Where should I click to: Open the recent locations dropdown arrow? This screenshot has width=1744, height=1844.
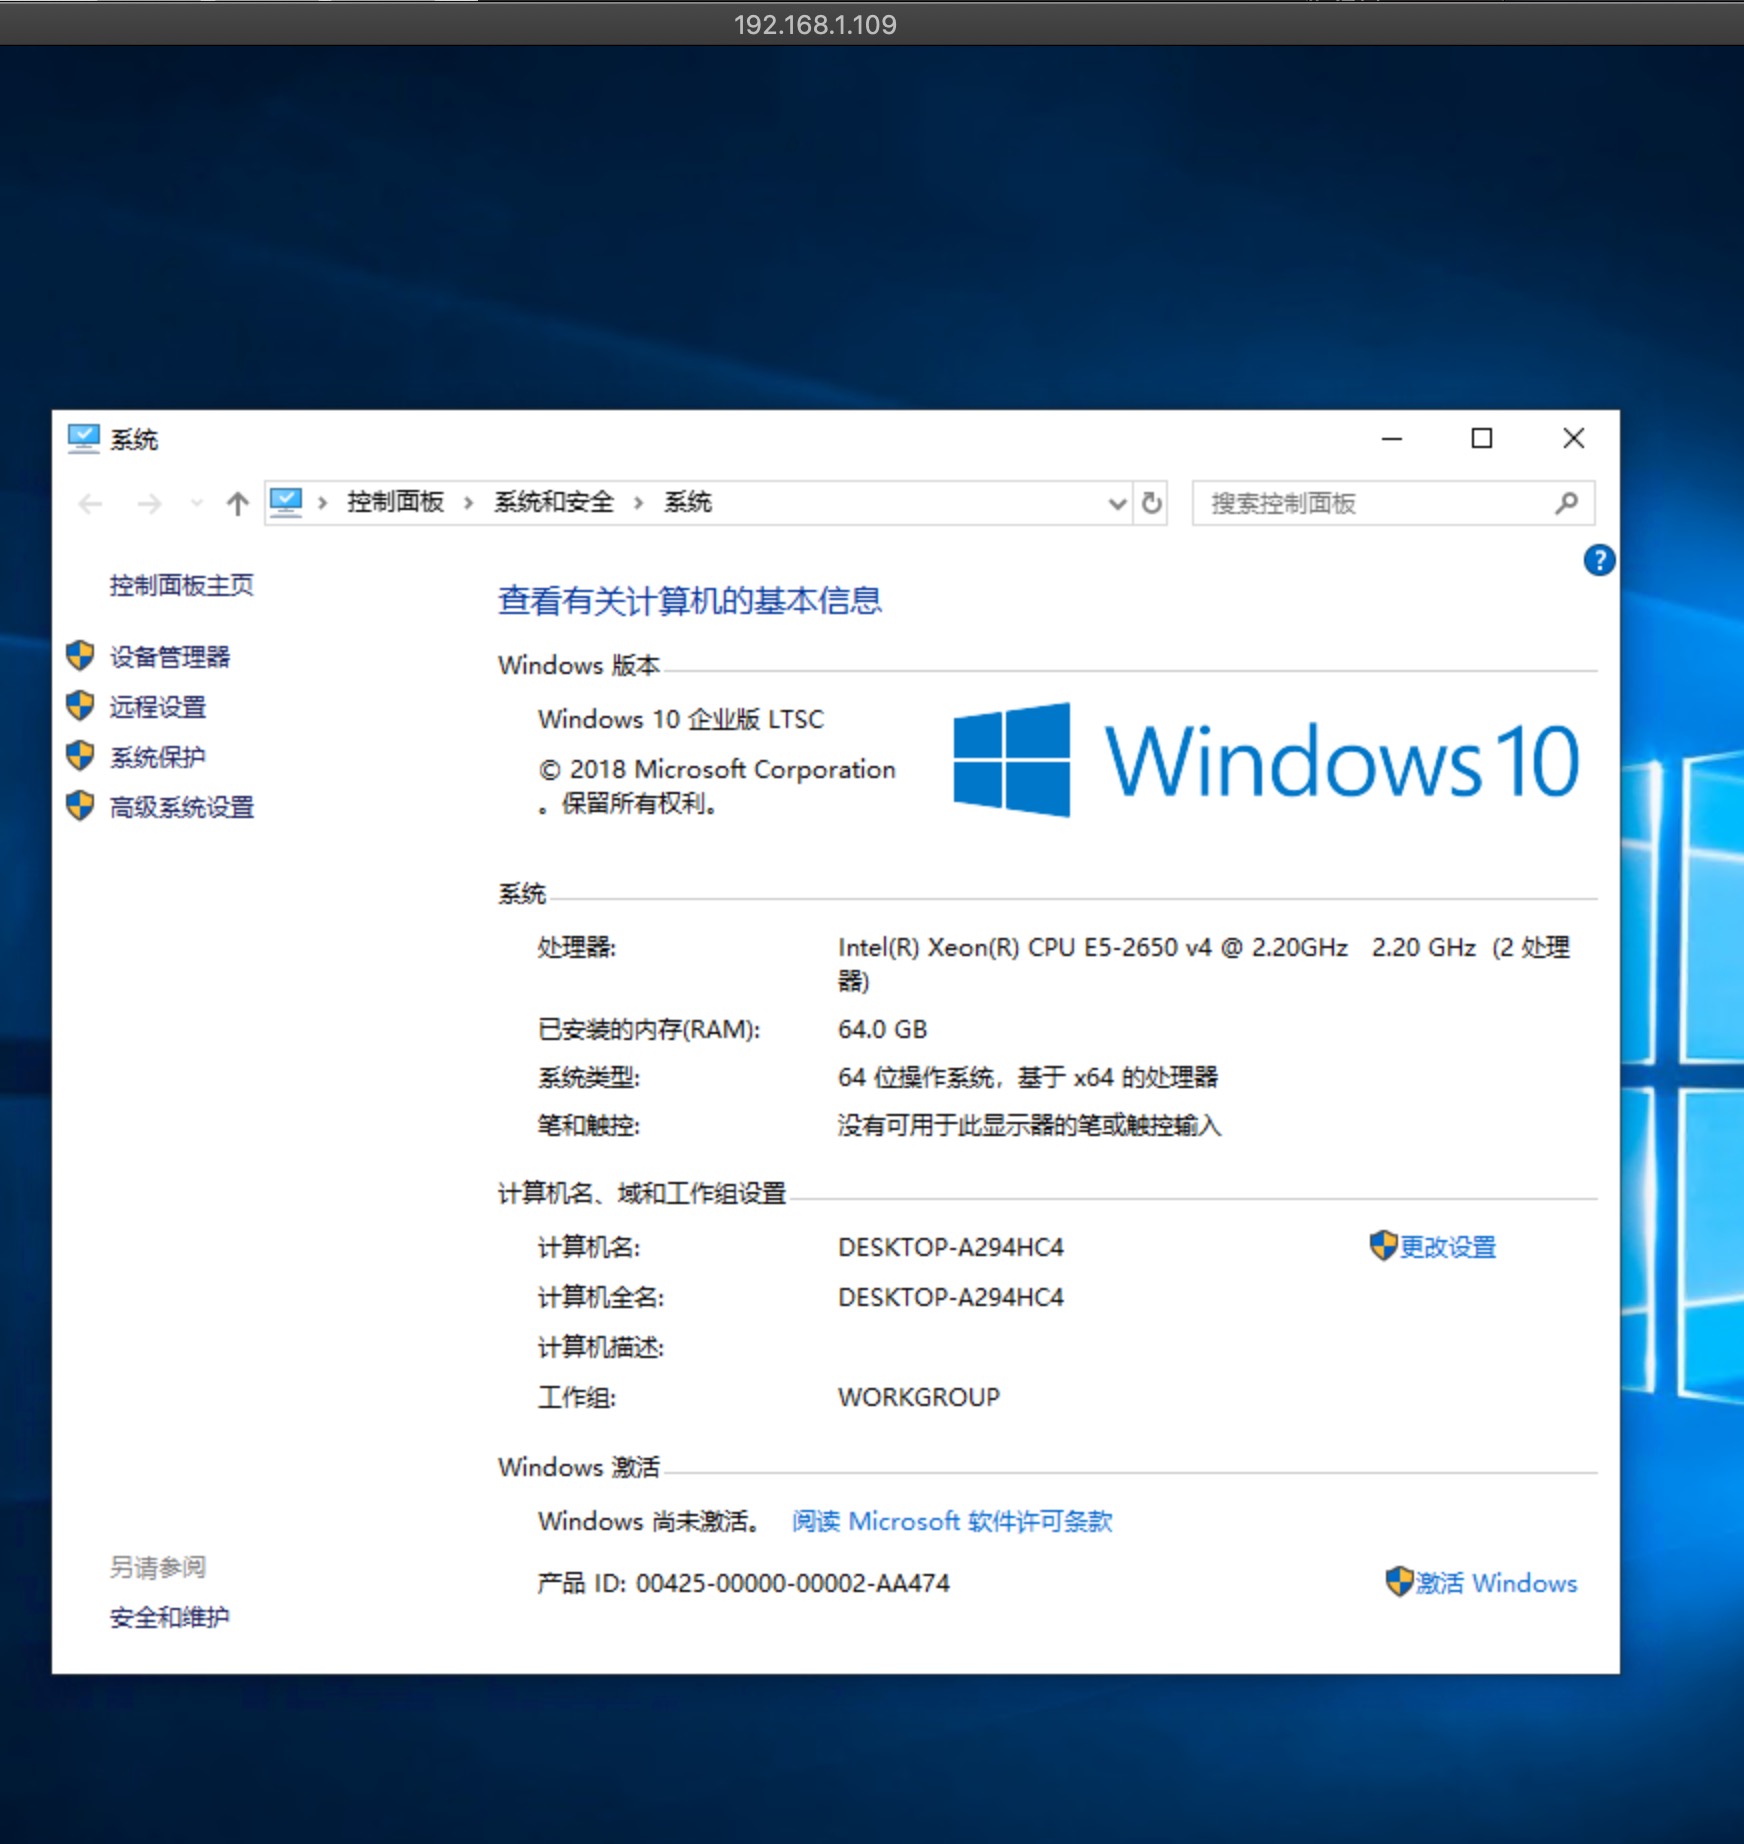coord(197,503)
